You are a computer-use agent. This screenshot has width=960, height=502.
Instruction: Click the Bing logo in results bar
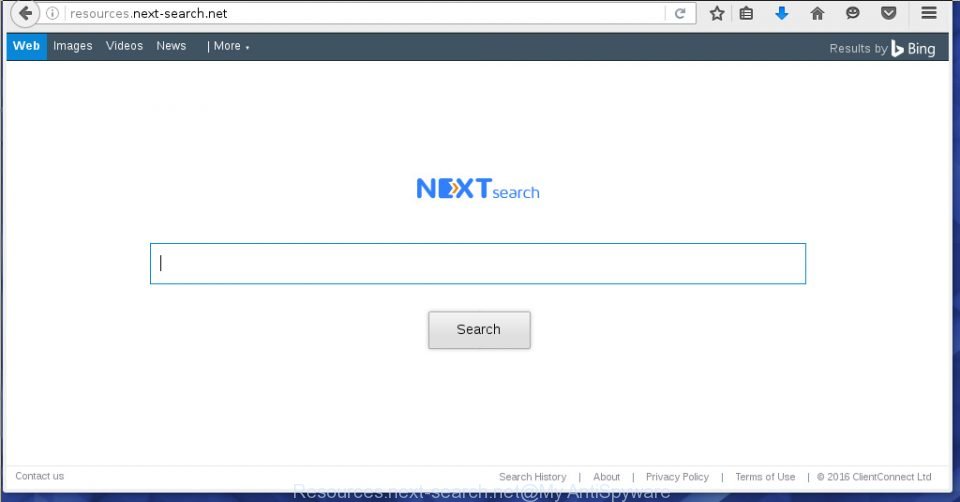[913, 48]
